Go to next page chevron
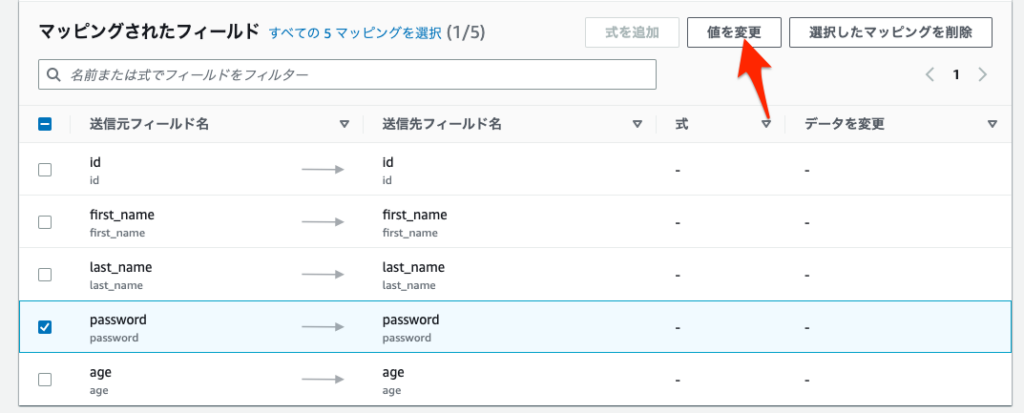 [982, 74]
